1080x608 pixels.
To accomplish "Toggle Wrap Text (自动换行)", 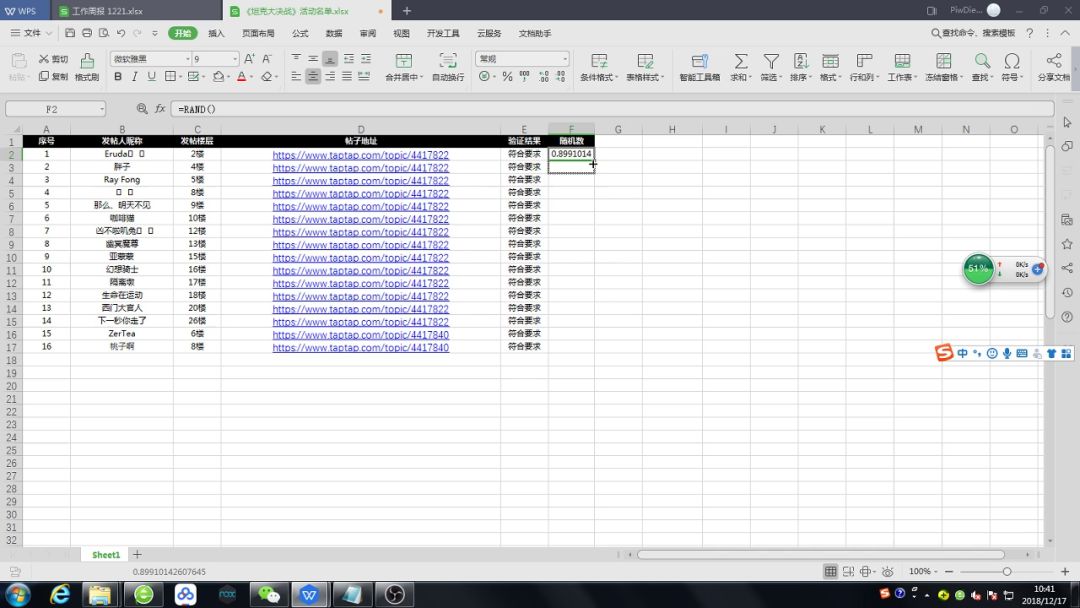I will click(447, 62).
